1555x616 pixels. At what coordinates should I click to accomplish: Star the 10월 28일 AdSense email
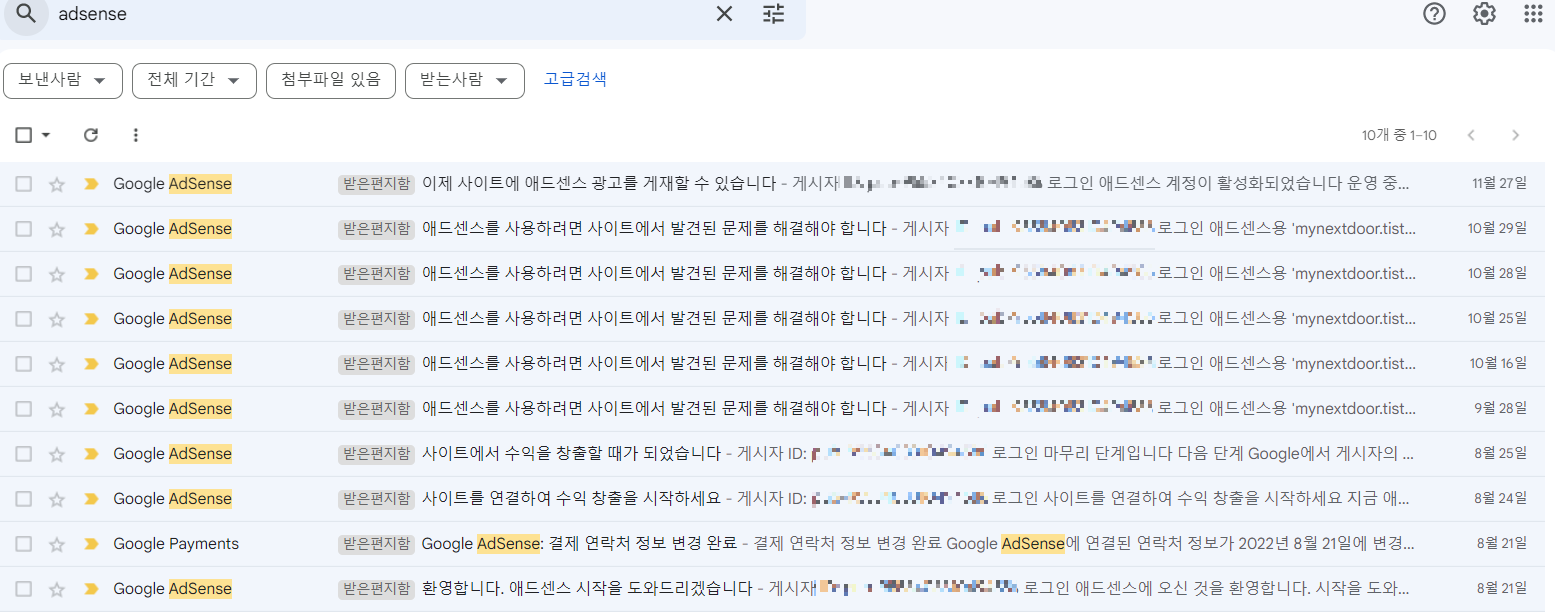coord(57,274)
